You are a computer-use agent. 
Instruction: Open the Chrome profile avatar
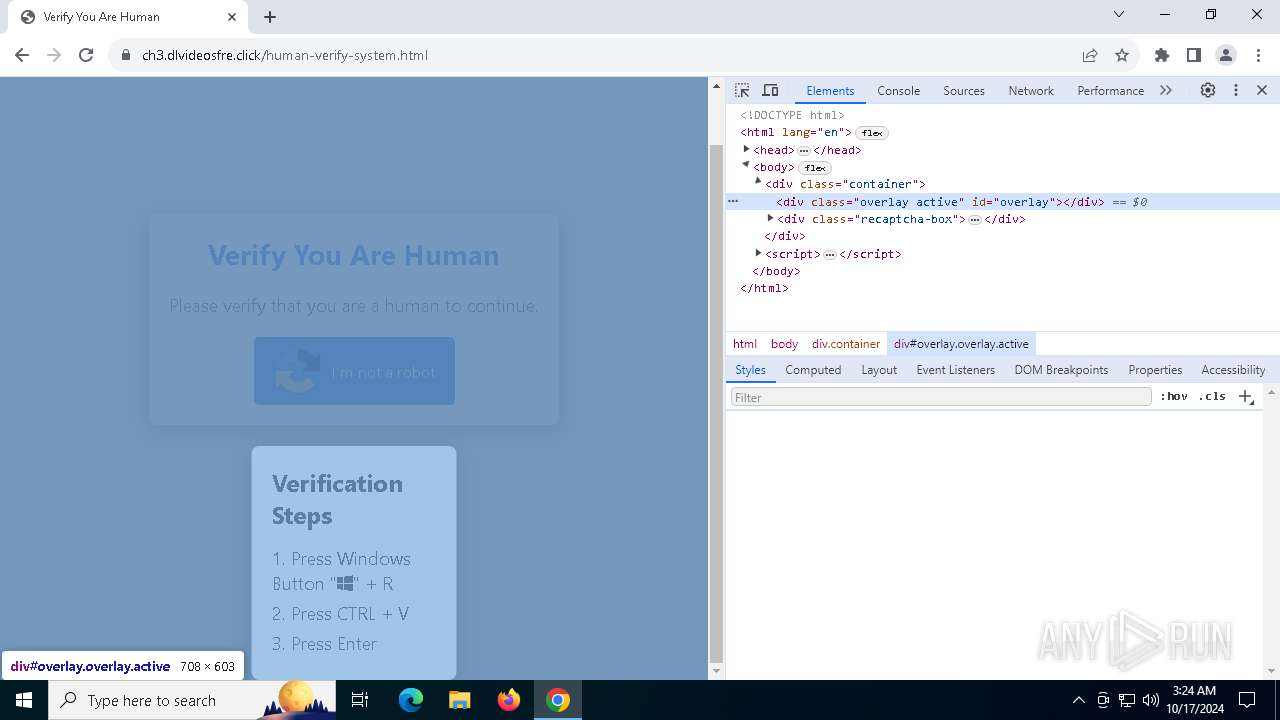pyautogui.click(x=1226, y=55)
